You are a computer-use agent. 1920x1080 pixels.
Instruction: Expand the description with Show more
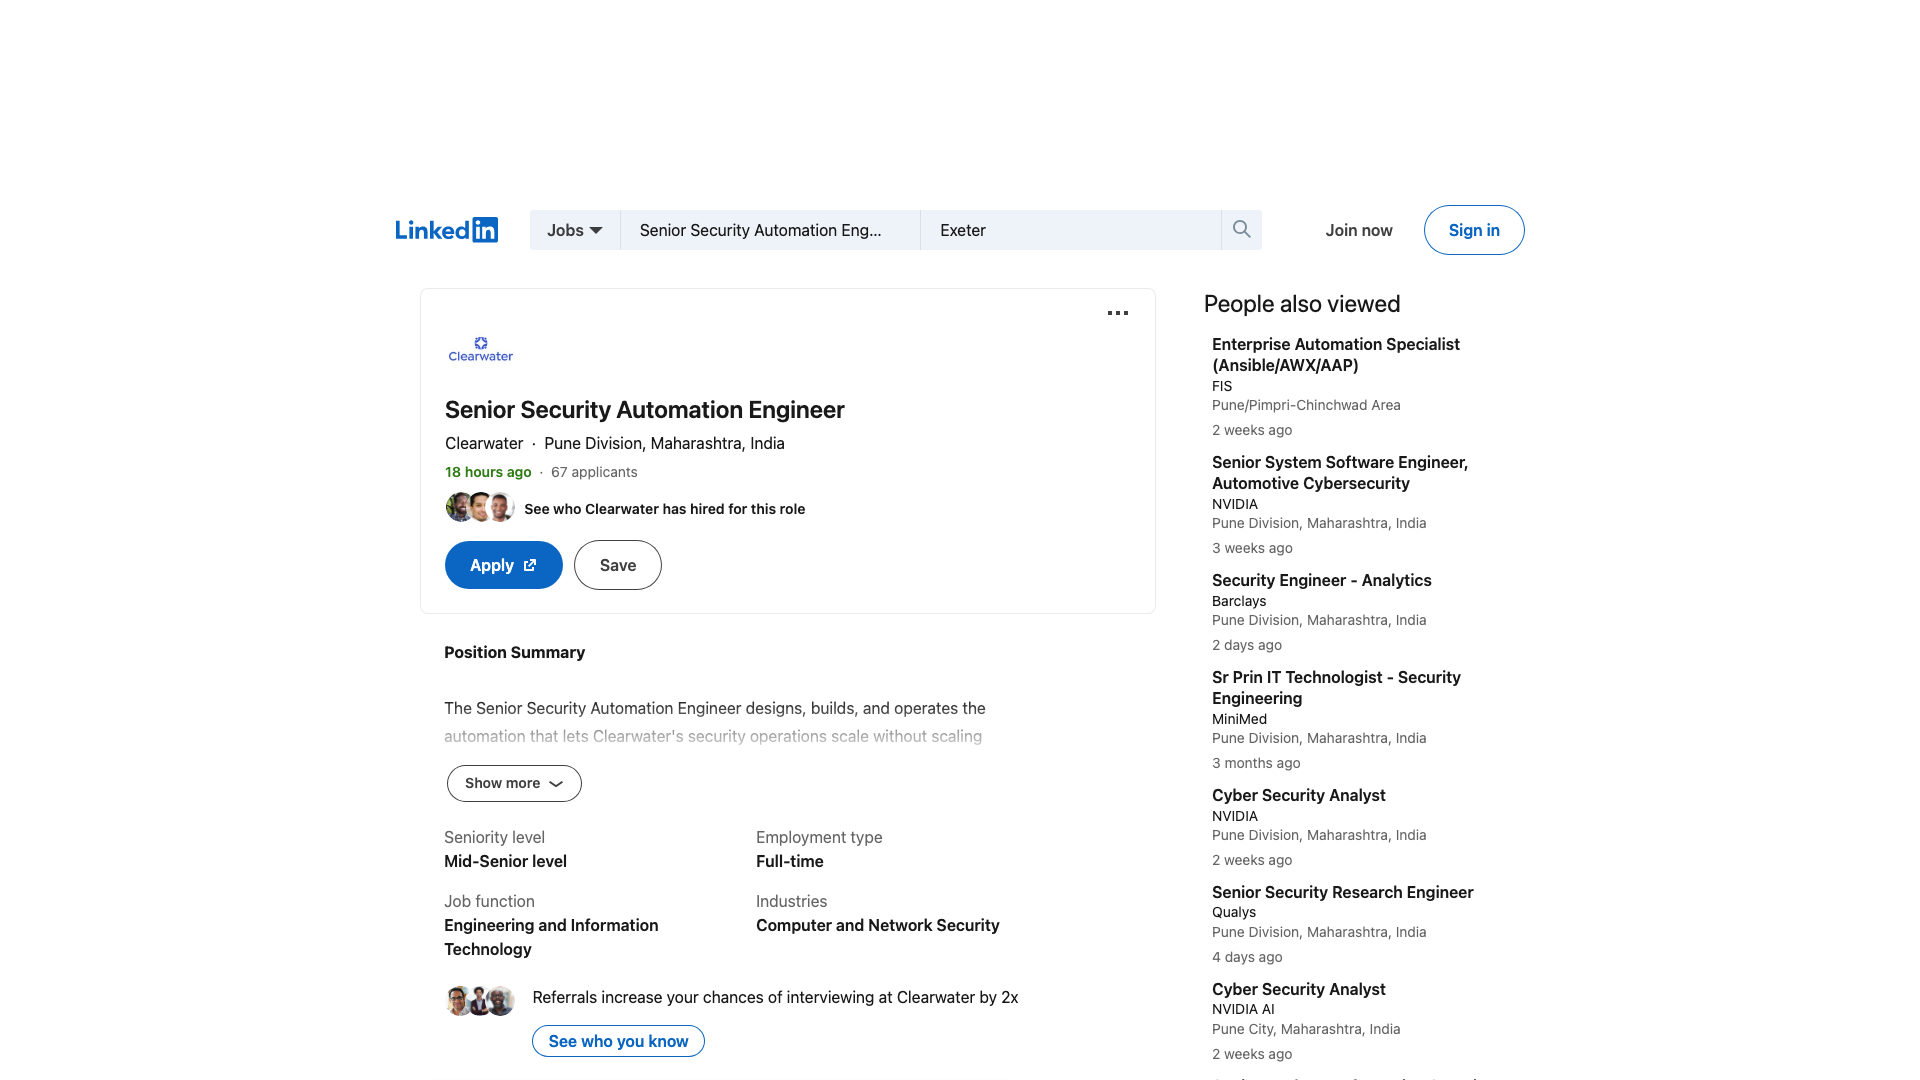pos(514,783)
